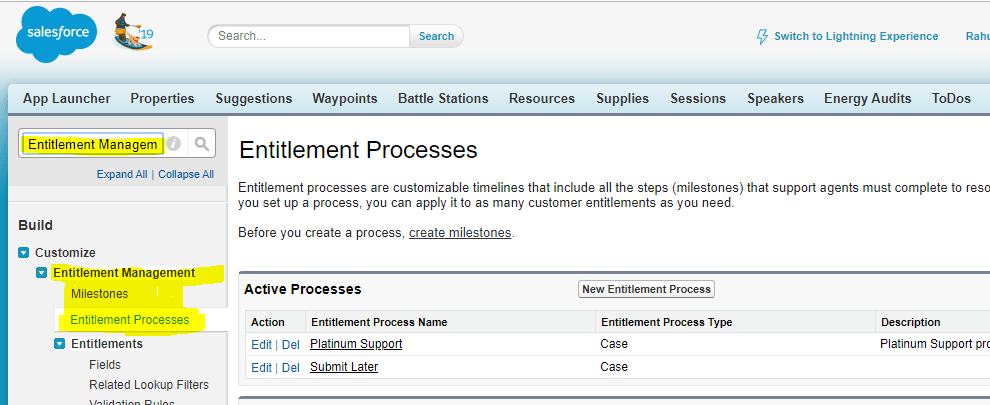Viewport: 990px width, 405px height.
Task: Switch to the Battle Stations tab
Action: [443, 98]
